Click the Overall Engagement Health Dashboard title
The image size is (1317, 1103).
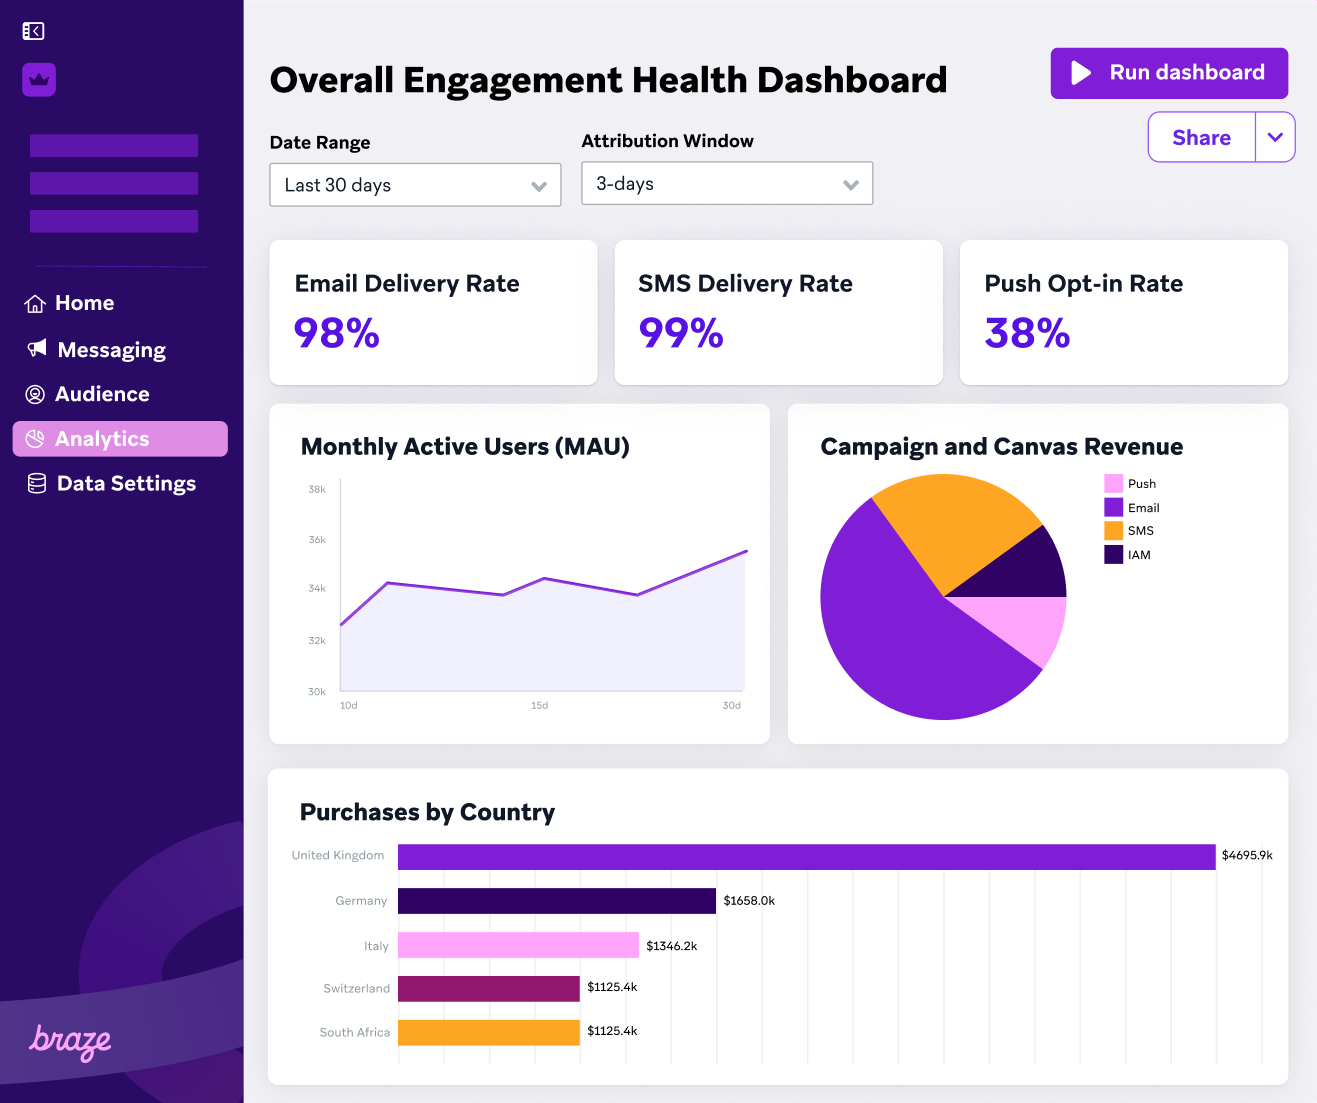tap(608, 80)
